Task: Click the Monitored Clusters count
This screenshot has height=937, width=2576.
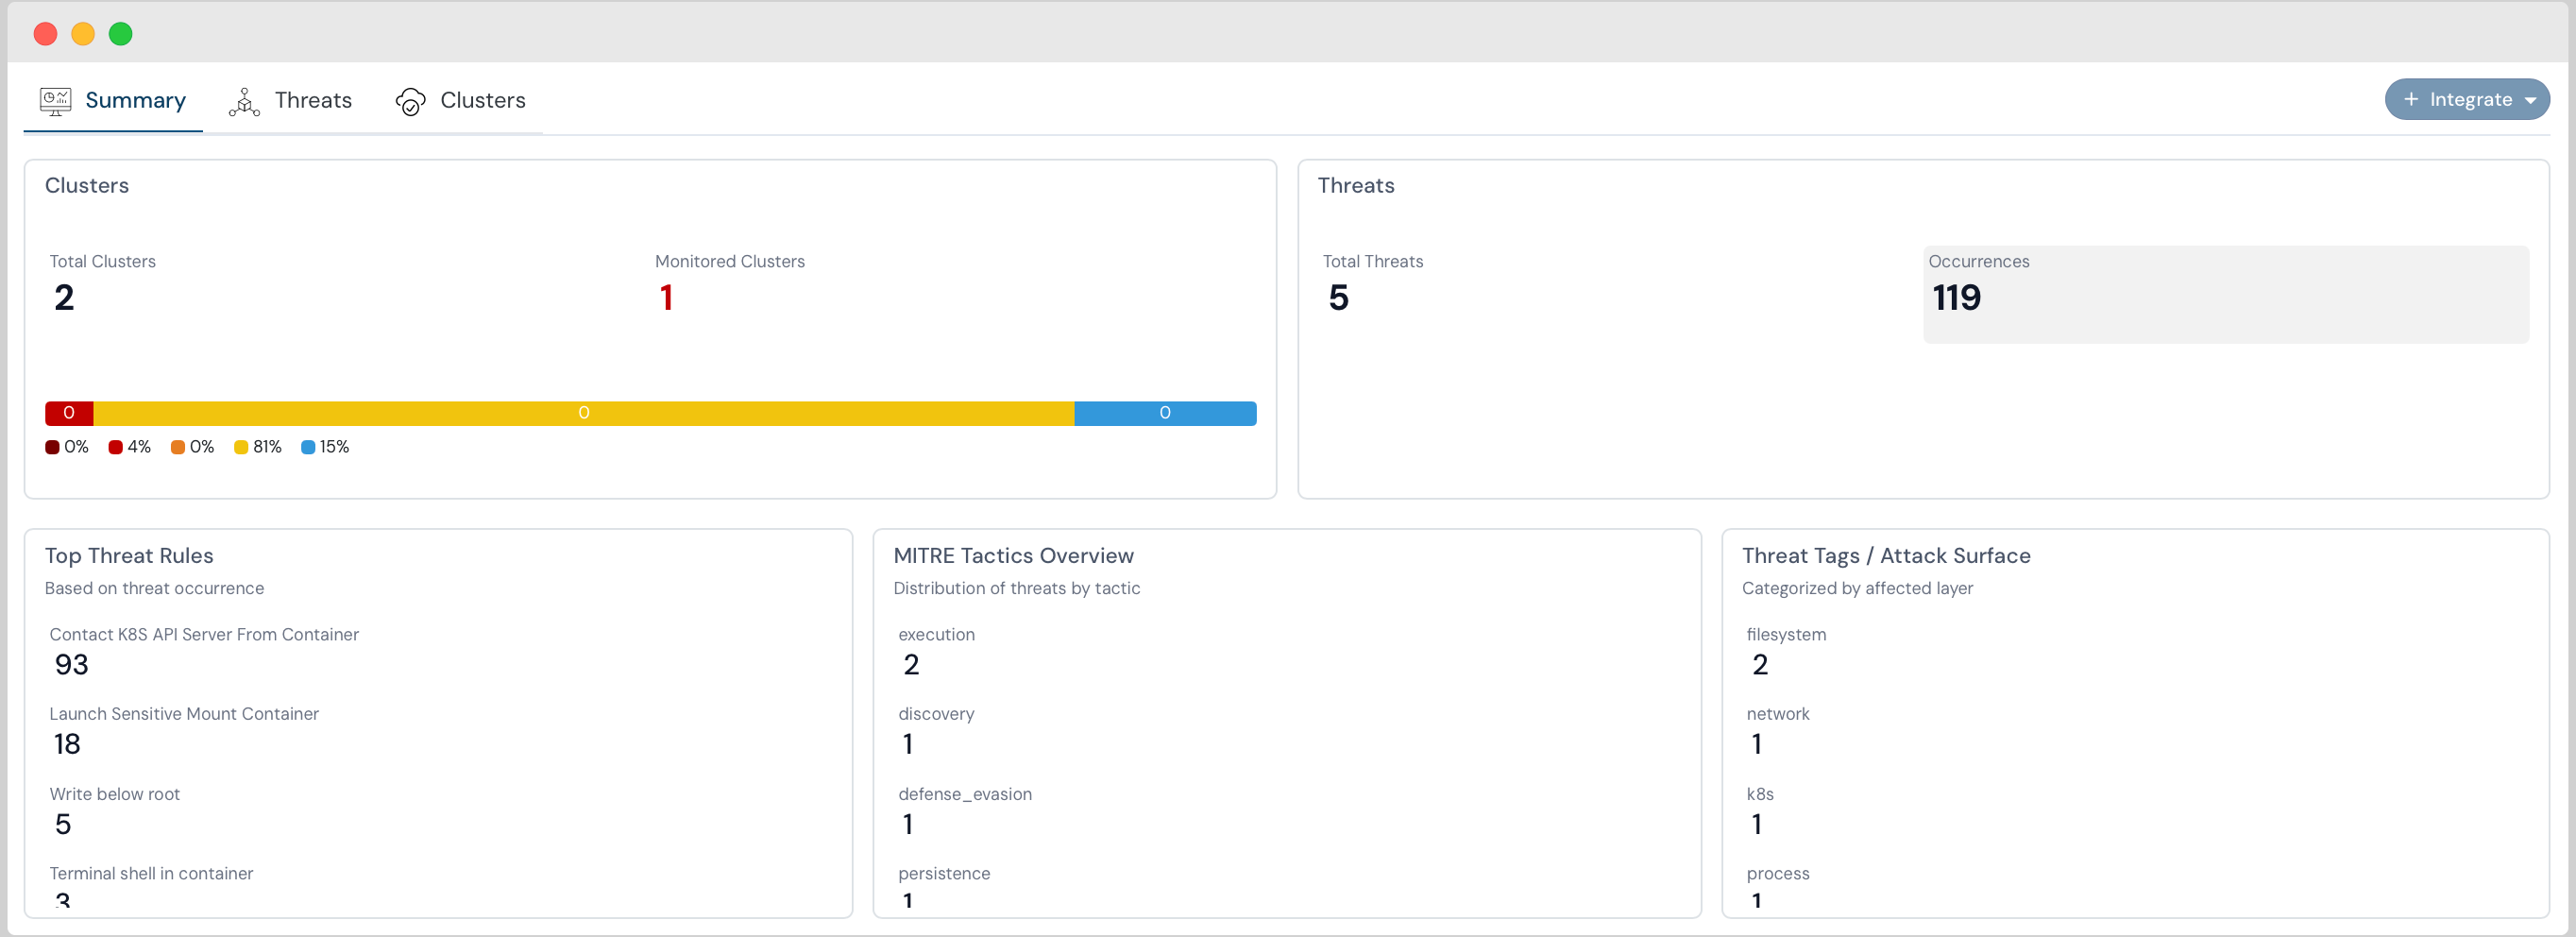Action: coord(666,298)
